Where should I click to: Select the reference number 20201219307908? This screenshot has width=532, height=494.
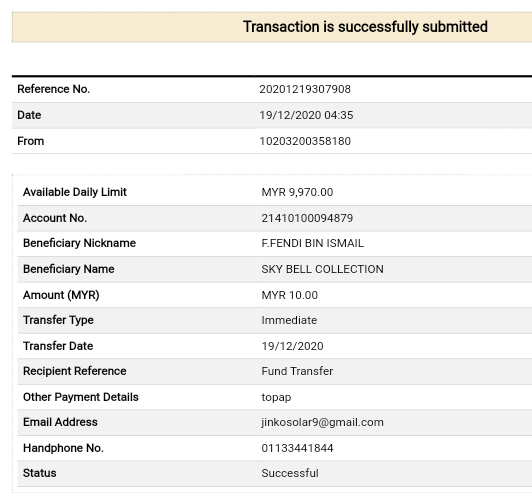click(x=305, y=89)
